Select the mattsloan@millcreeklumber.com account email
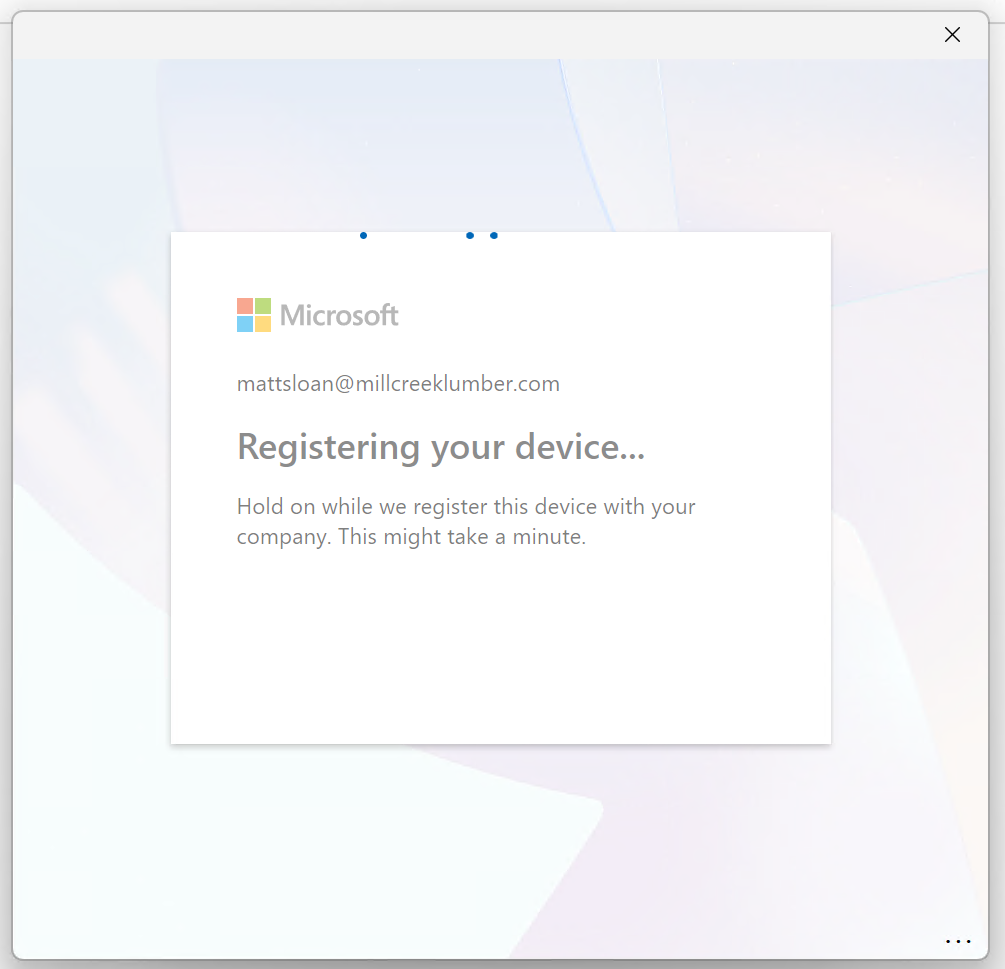The image size is (1005, 969). point(398,384)
